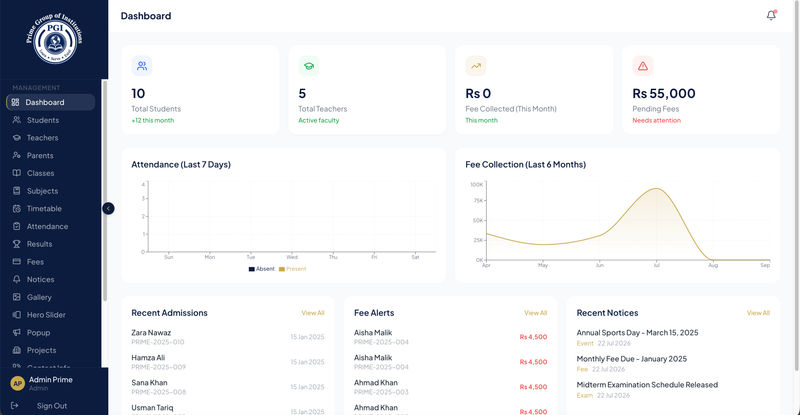This screenshot has height=415, width=800.
Task: Click the Admin Prime profile name
Action: point(51,380)
